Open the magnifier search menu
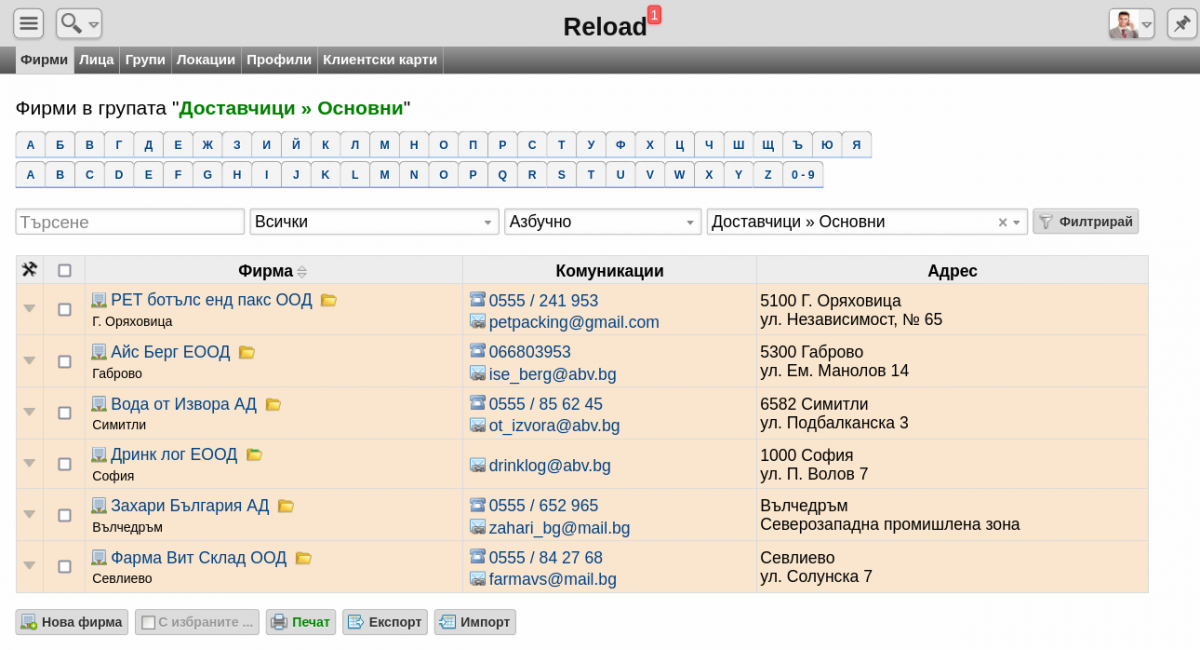 pyautogui.click(x=79, y=23)
